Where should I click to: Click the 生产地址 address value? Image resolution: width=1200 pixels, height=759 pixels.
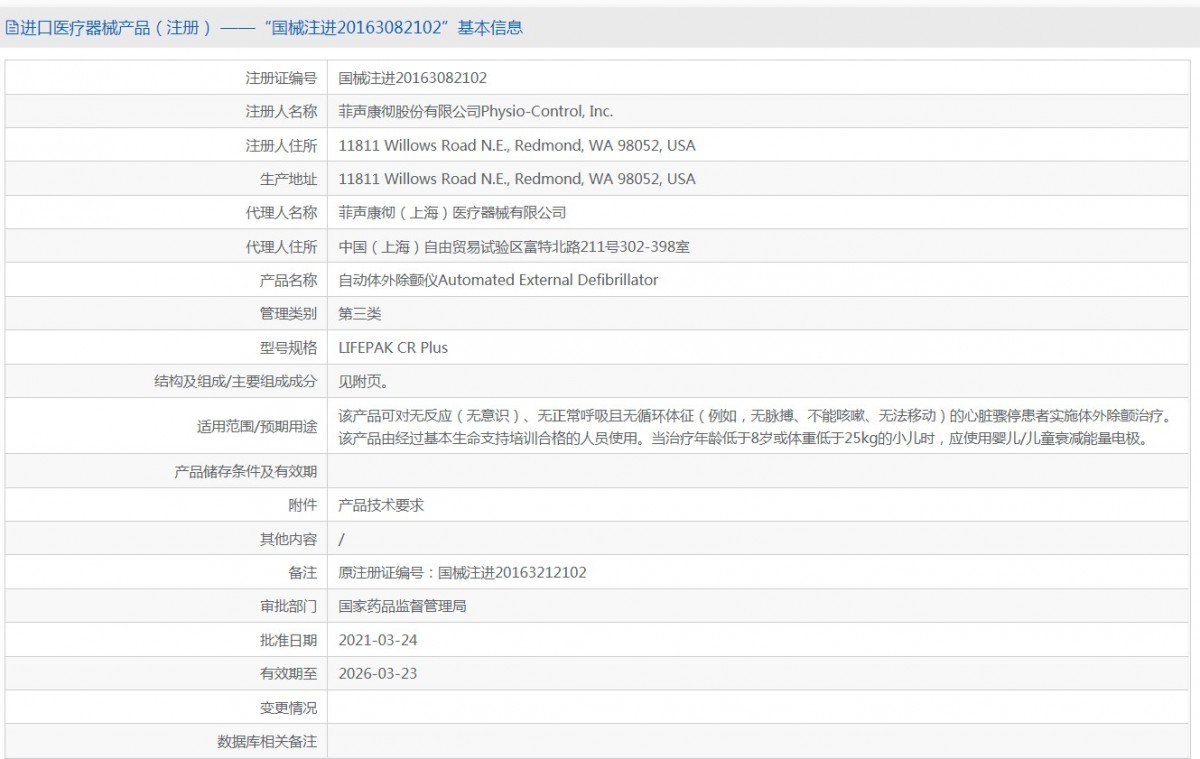point(517,179)
